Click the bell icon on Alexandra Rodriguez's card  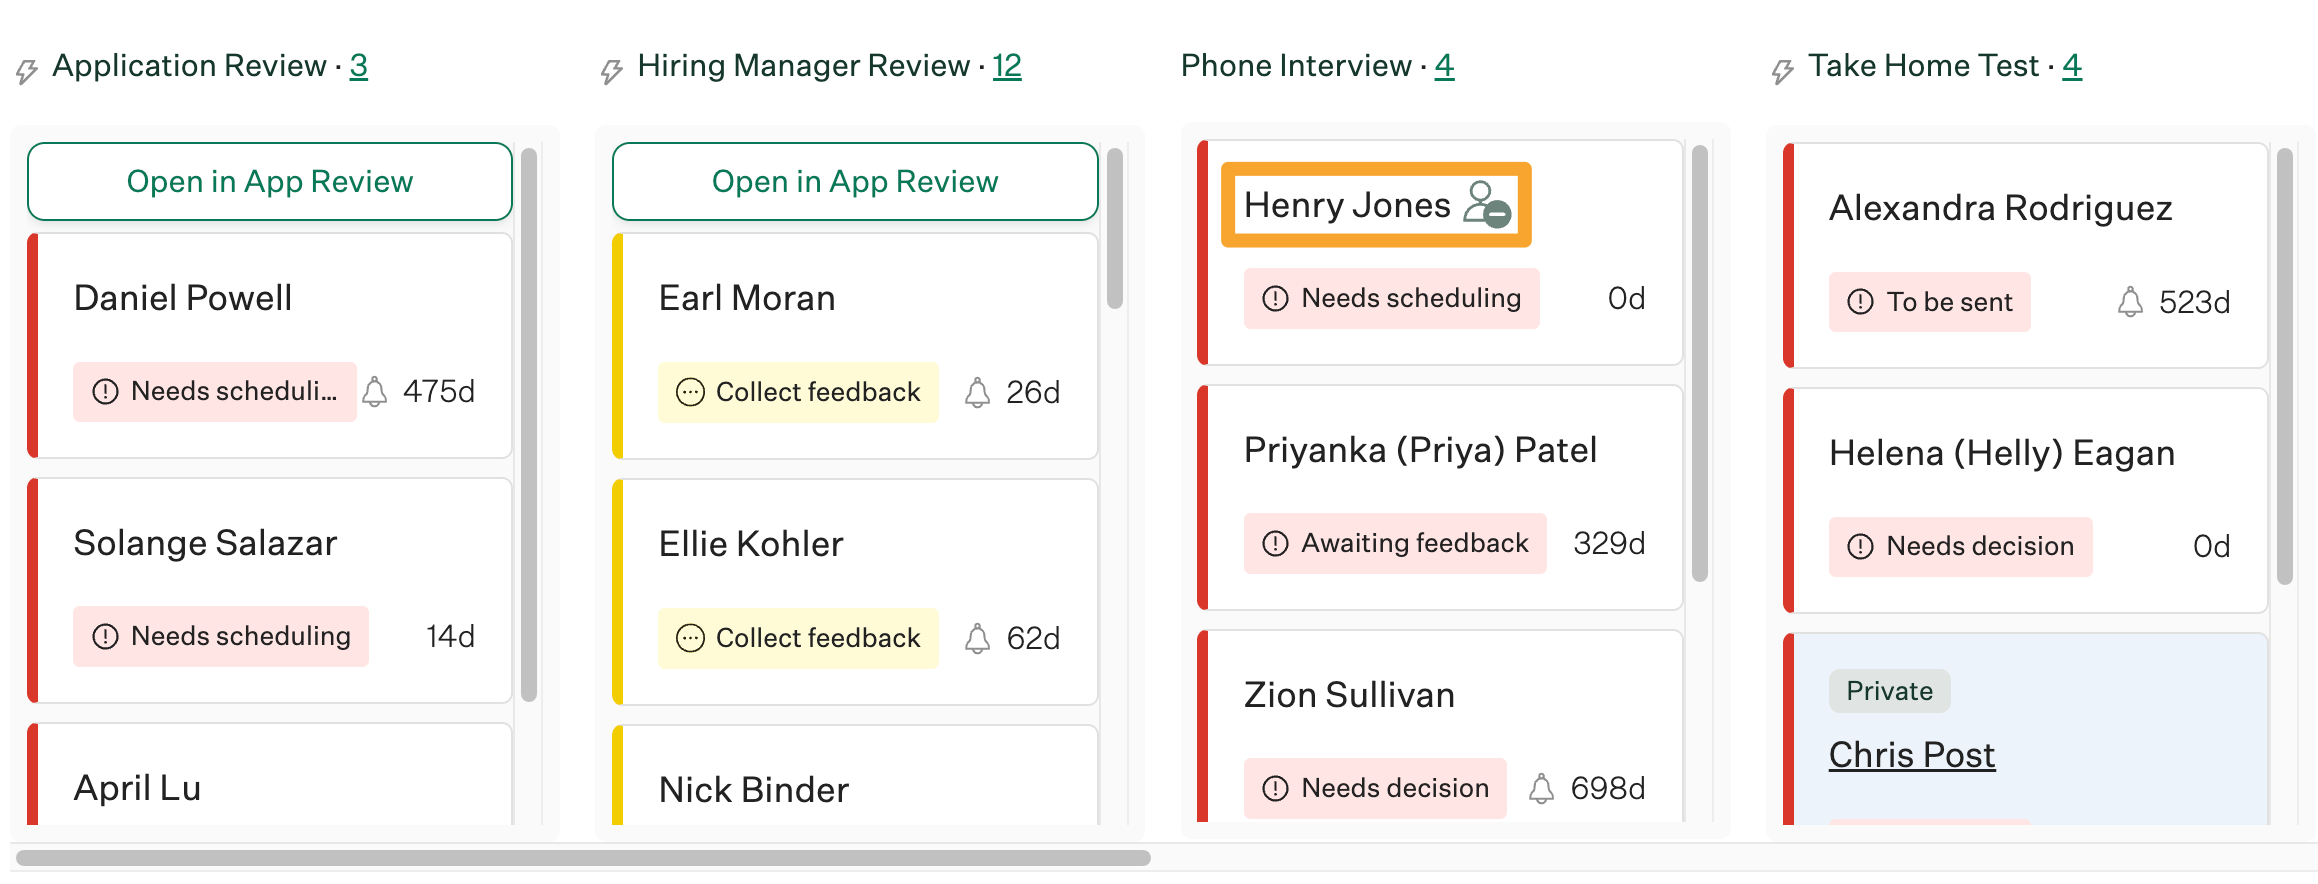pos(2130,302)
